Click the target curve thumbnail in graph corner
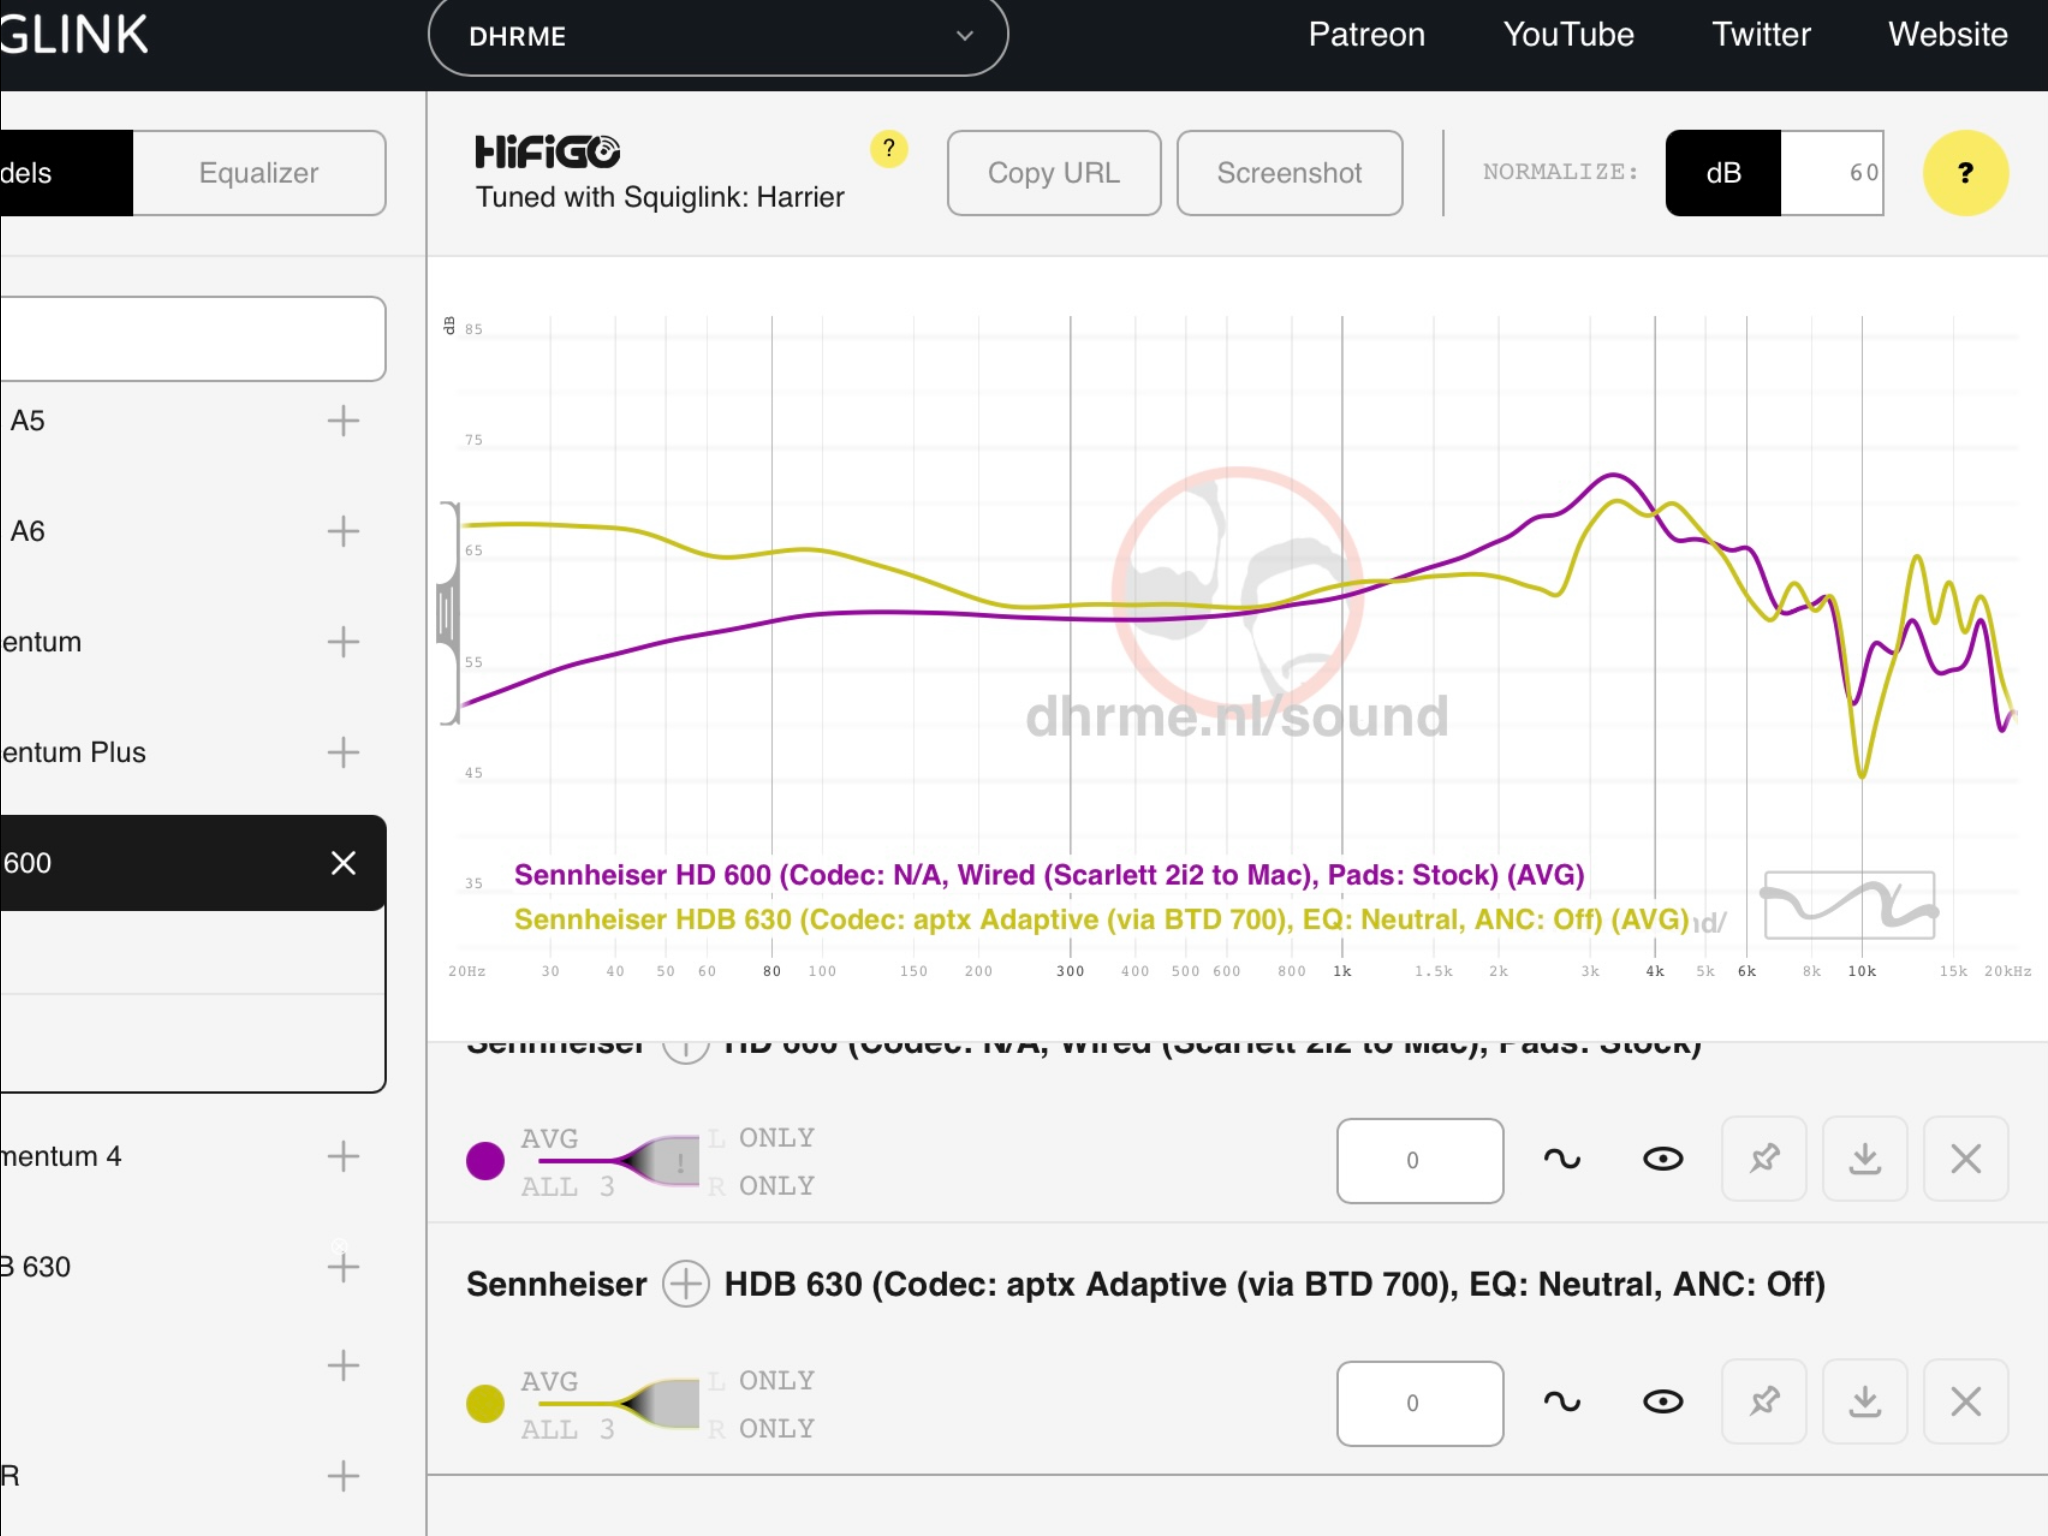 pyautogui.click(x=1849, y=905)
